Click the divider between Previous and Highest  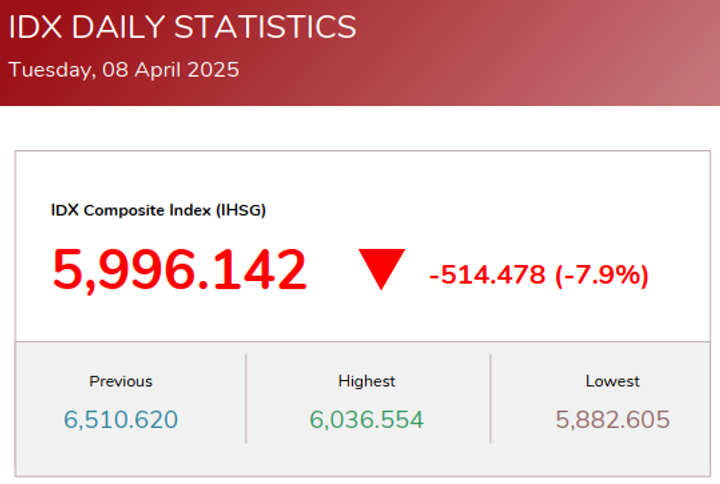tap(246, 398)
